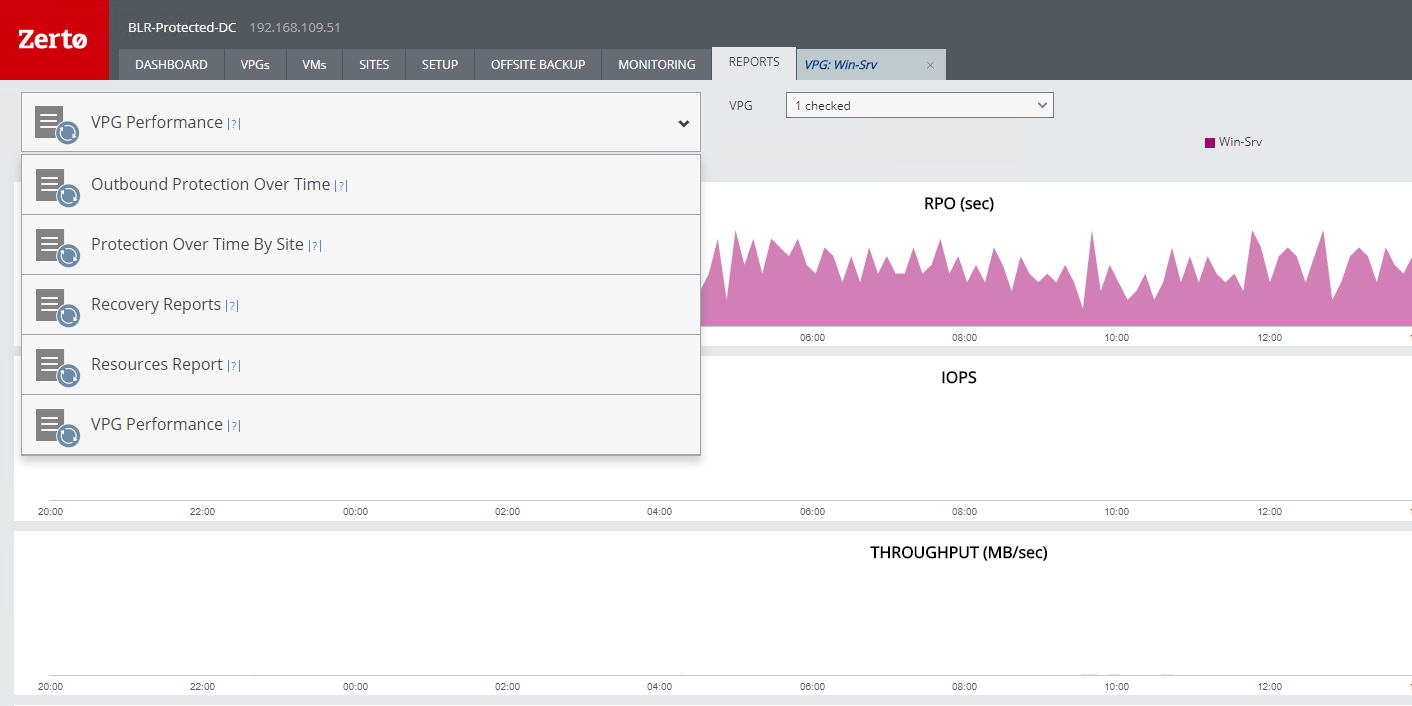
Task: Close the VPG: Win-Srv tab
Action: [930, 65]
